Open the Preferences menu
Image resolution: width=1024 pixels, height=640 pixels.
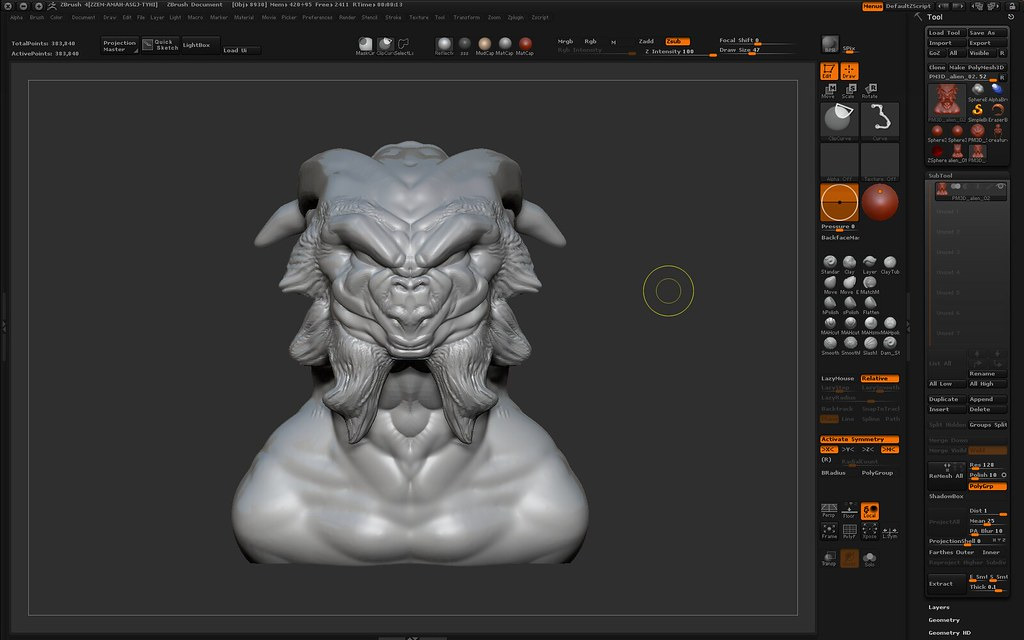(x=318, y=17)
